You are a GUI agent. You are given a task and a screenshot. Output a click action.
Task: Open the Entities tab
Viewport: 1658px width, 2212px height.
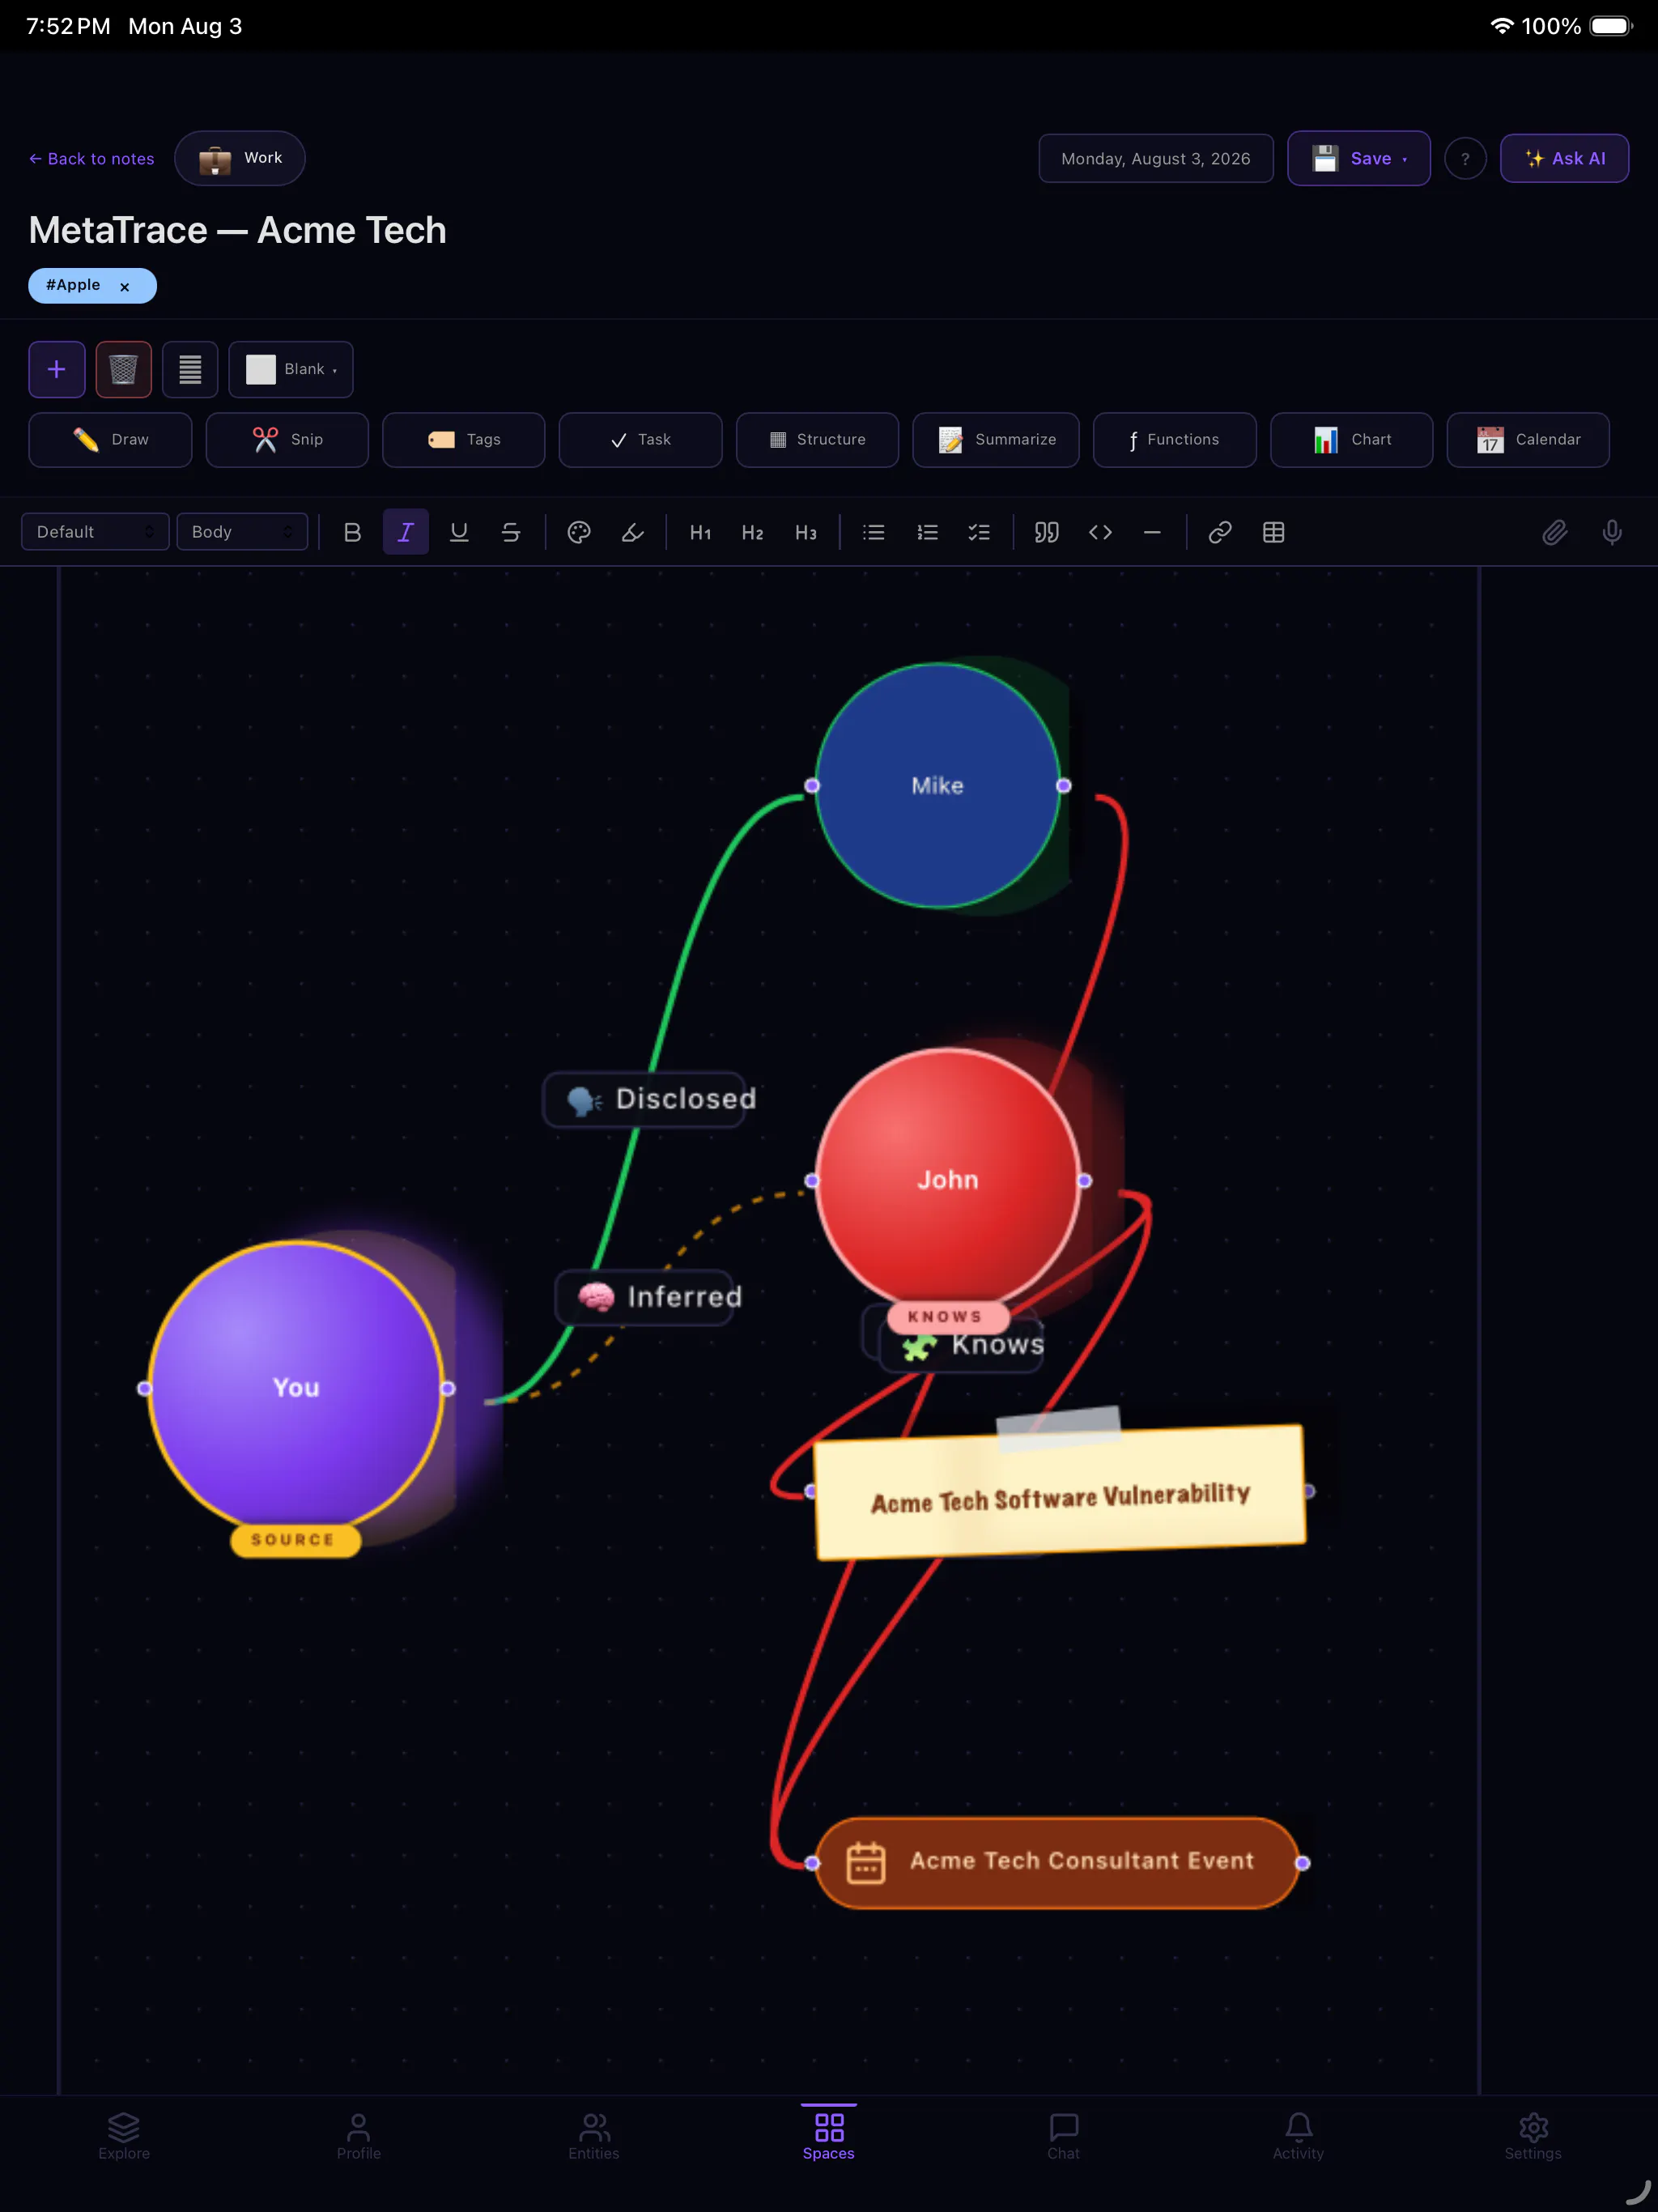(594, 2136)
